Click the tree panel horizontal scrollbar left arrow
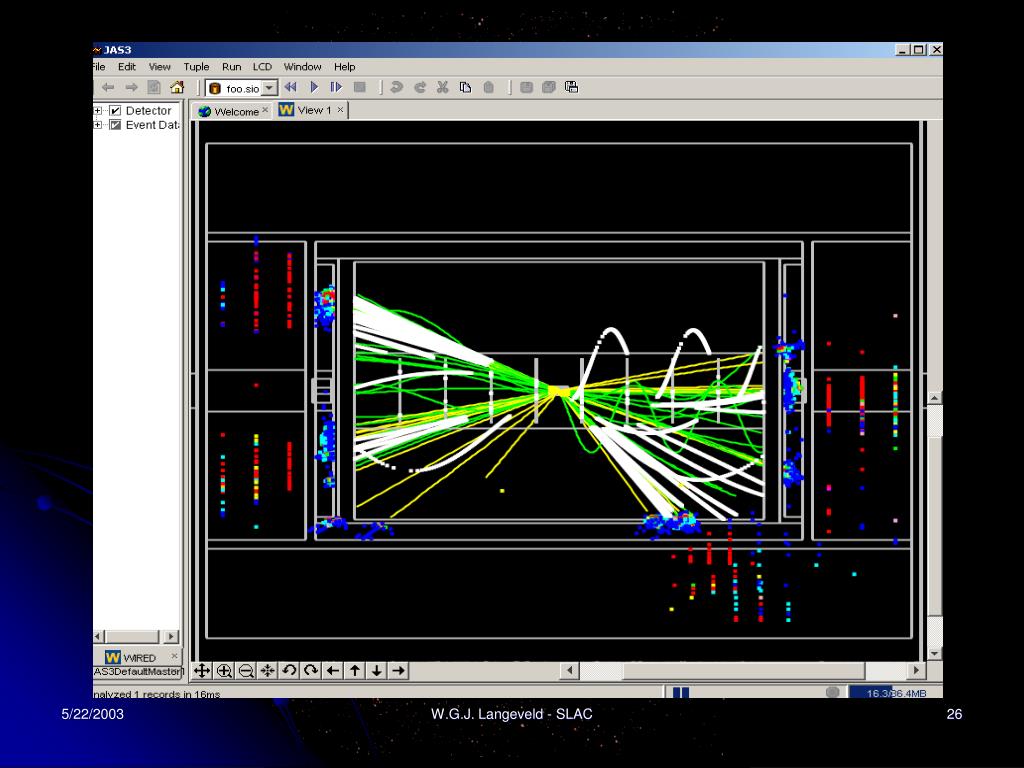The image size is (1024, 768). click(x=99, y=636)
